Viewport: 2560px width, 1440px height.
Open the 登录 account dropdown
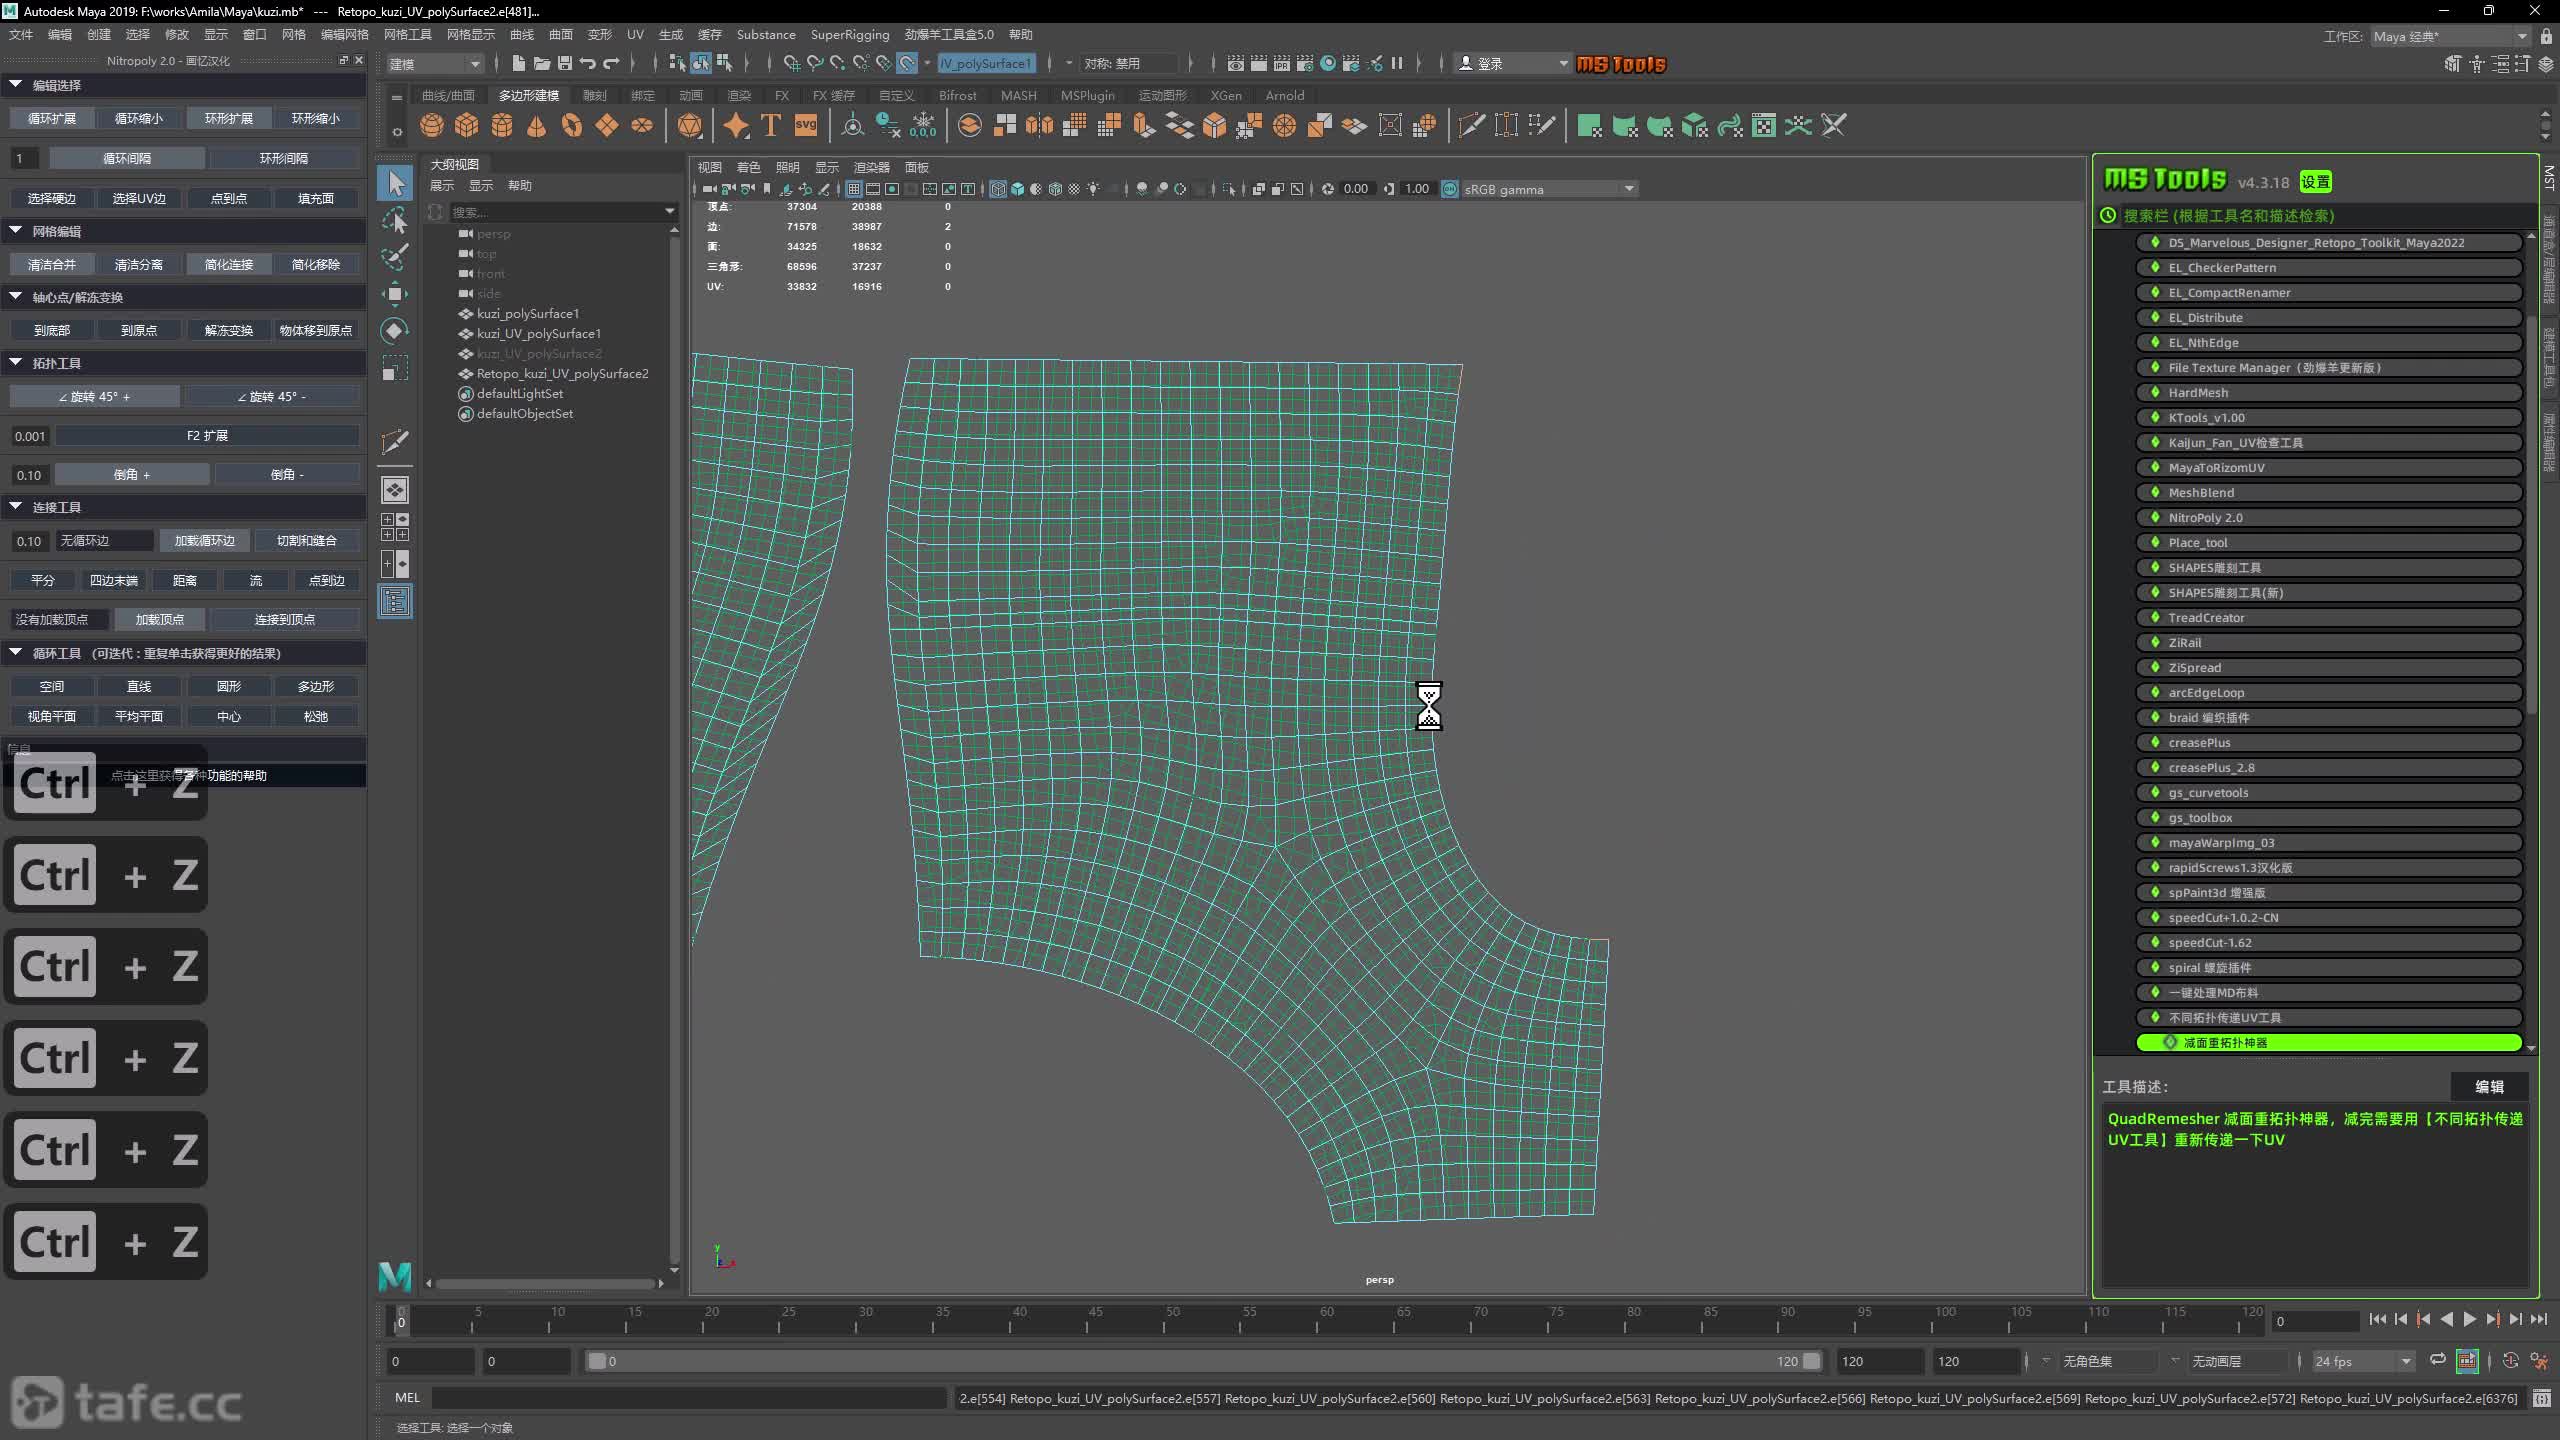1513,63
